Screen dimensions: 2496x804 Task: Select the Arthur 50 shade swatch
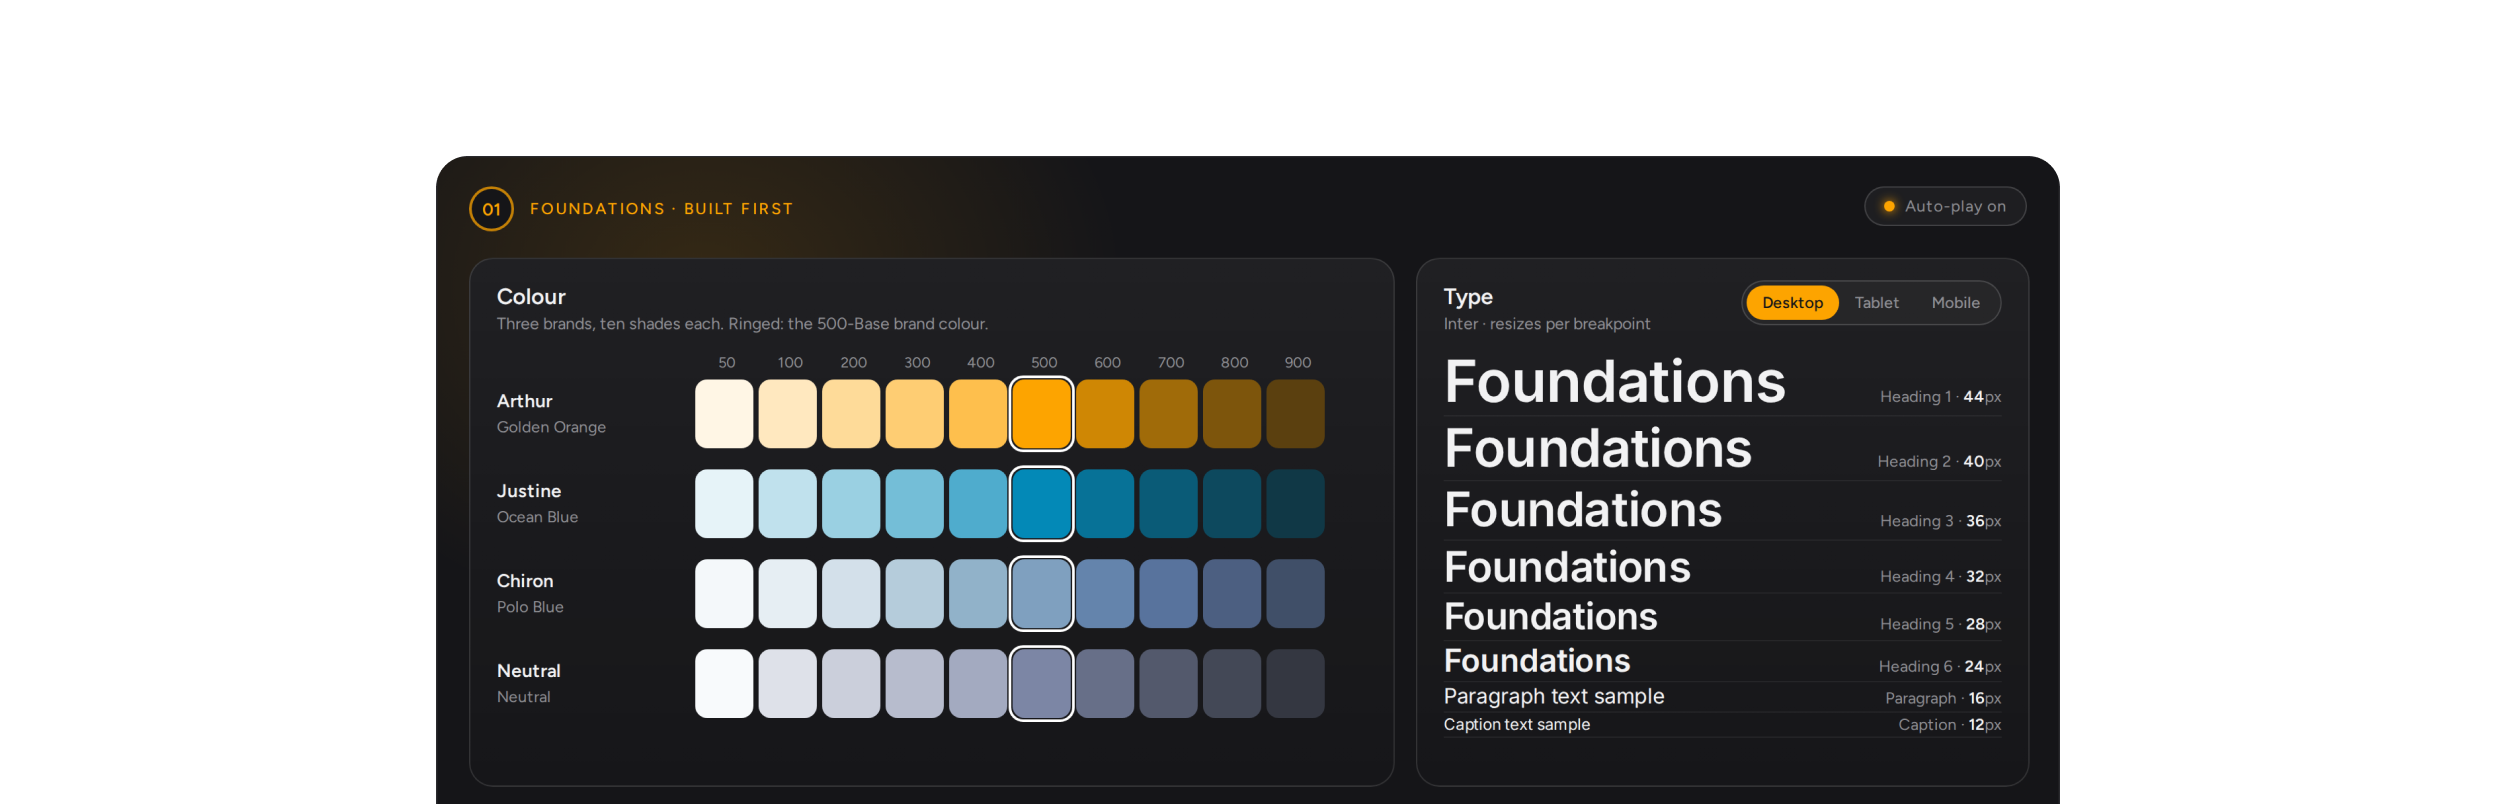724,414
